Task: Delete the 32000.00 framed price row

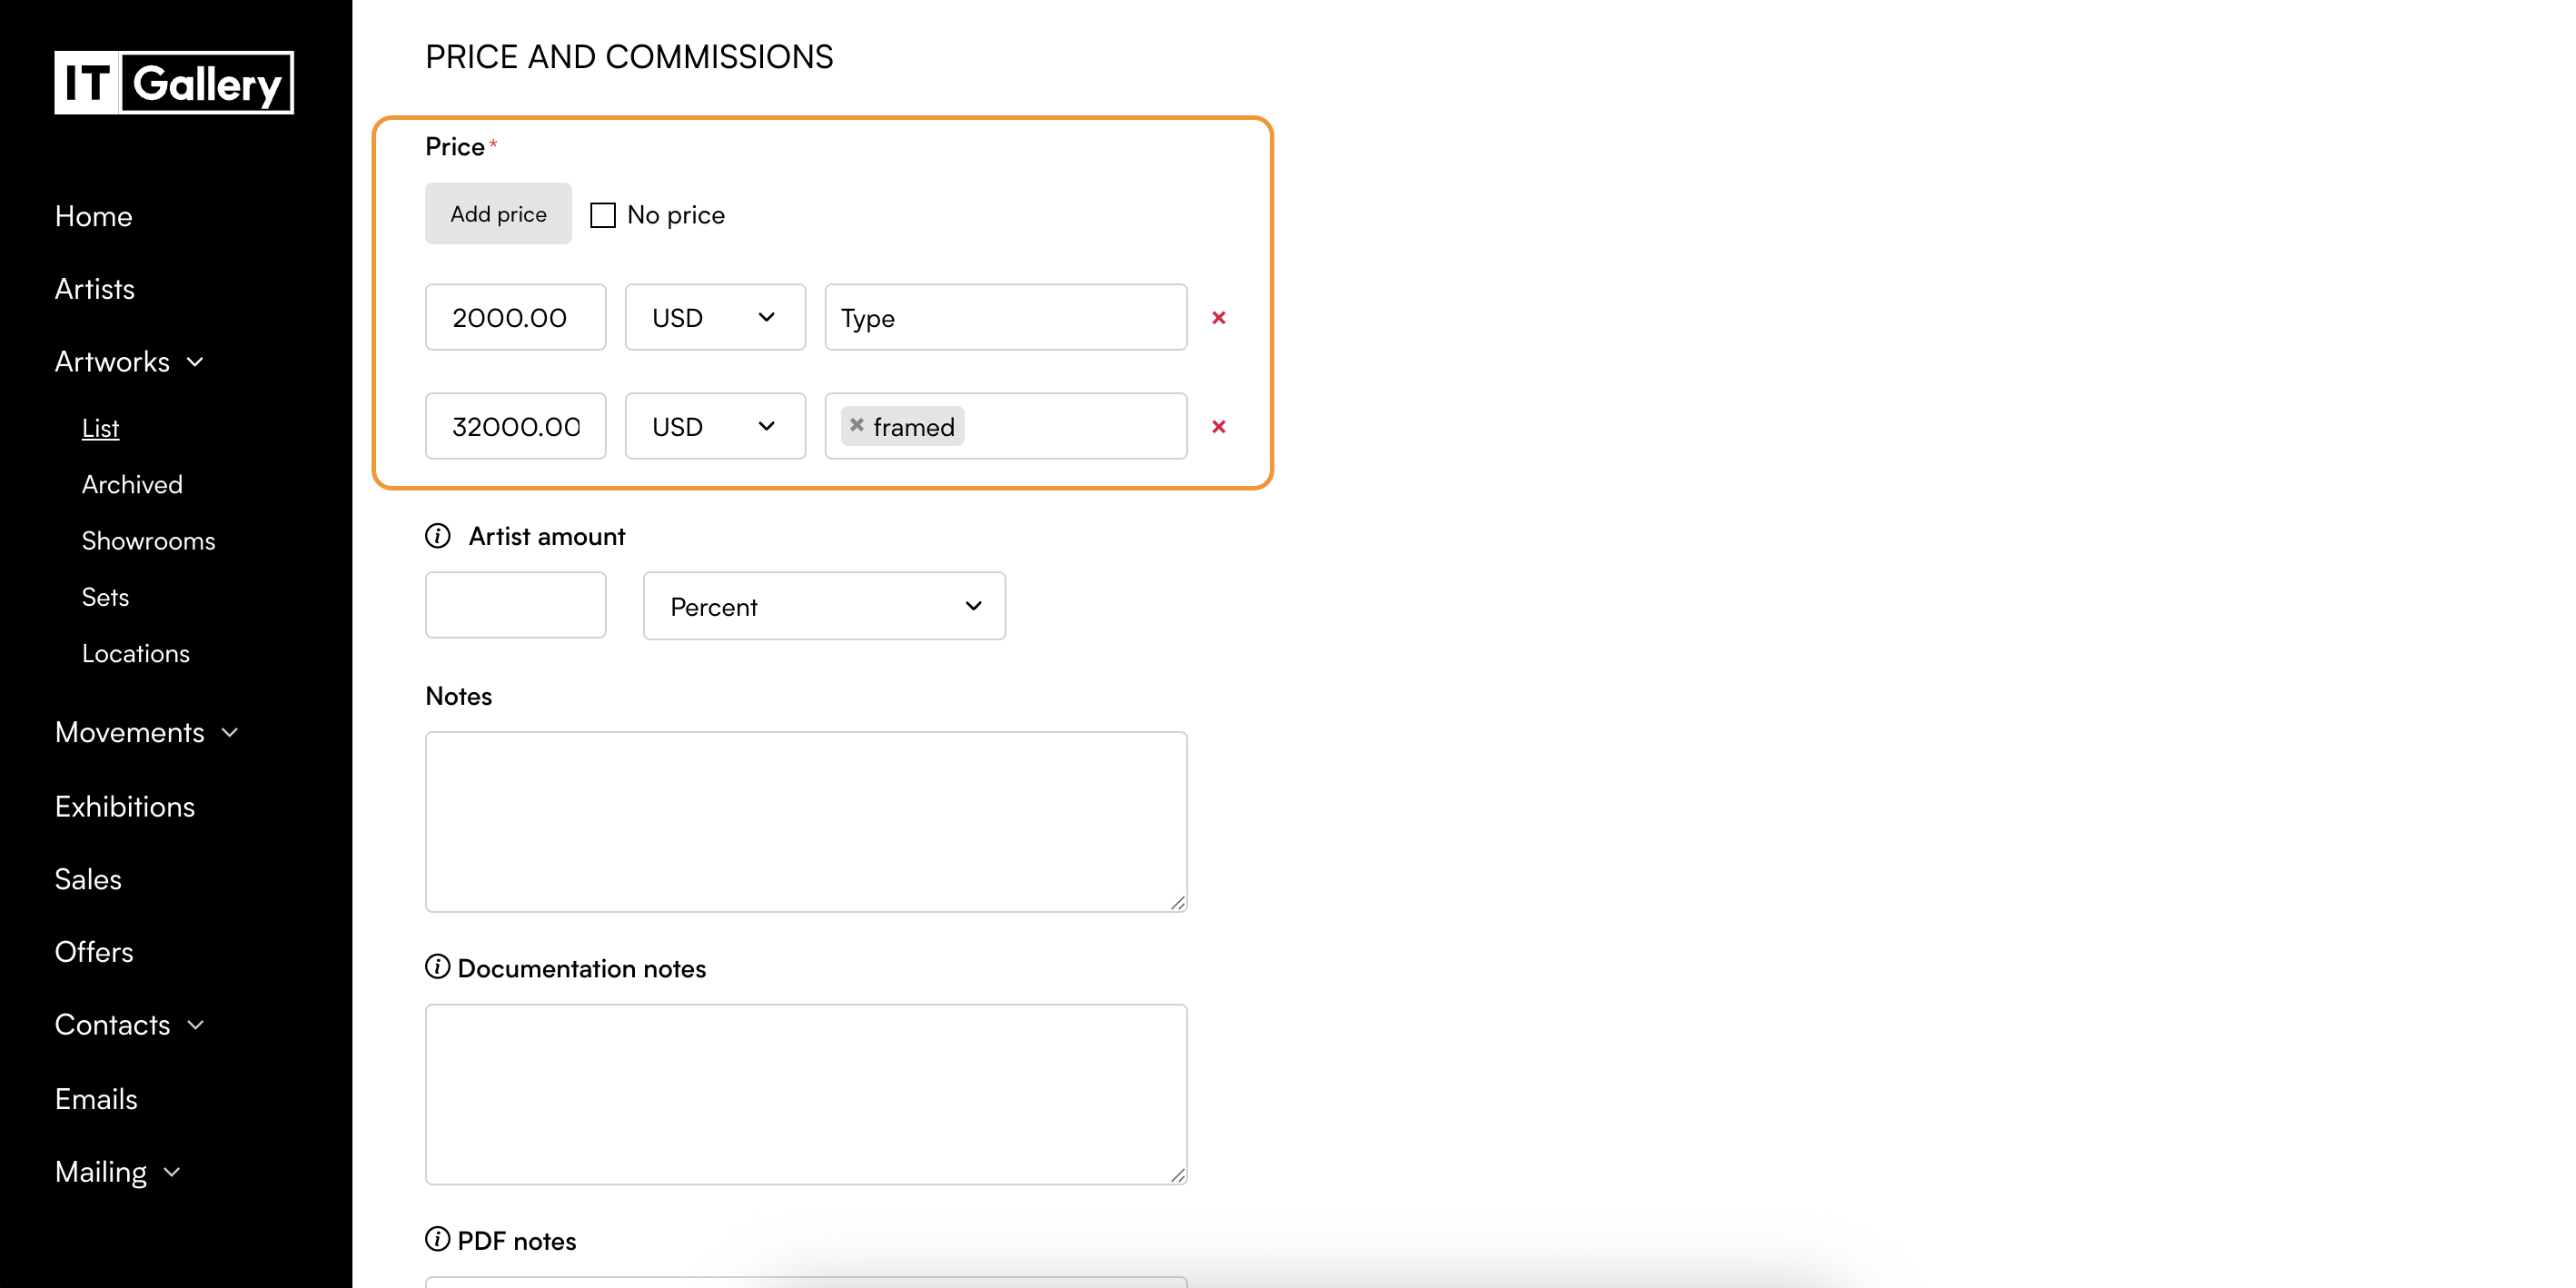Action: point(1218,426)
